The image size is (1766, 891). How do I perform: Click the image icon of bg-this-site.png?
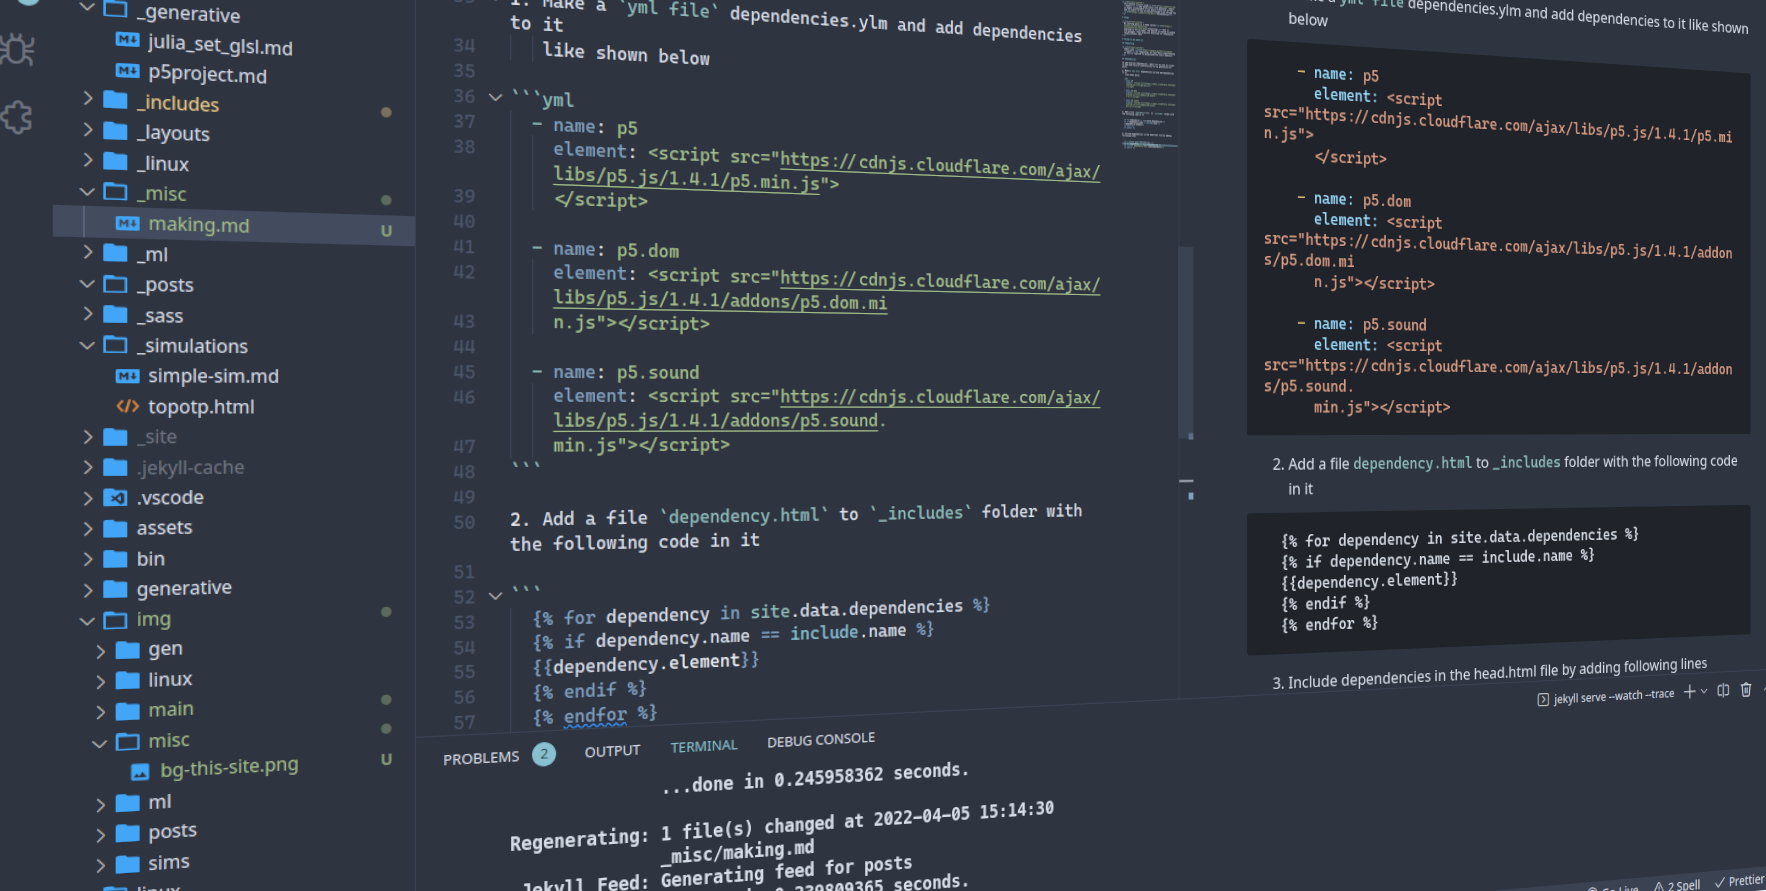[x=140, y=772]
